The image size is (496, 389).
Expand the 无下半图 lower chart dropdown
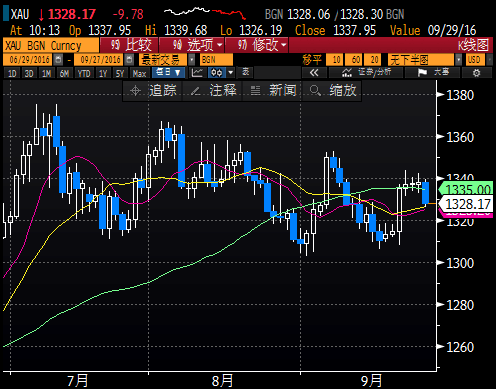coord(459,60)
